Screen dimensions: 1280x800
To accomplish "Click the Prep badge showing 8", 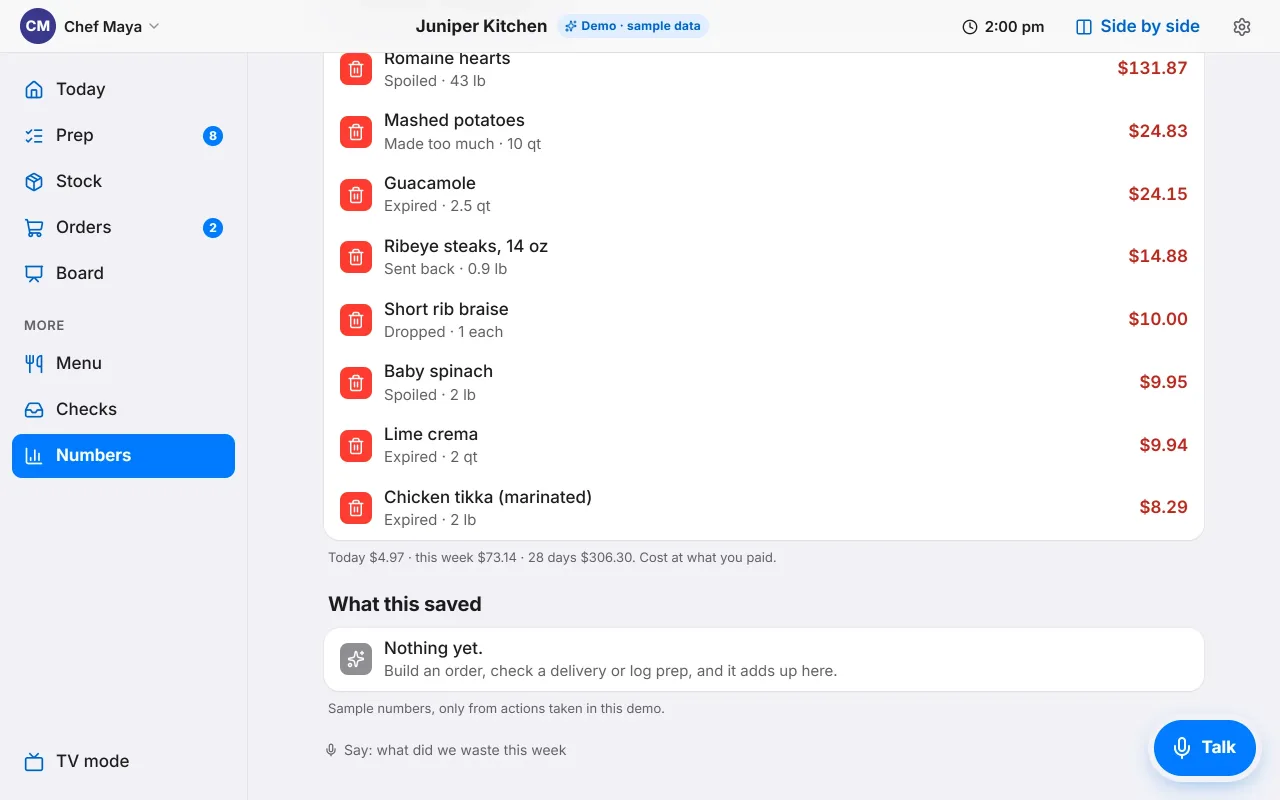I will point(213,136).
